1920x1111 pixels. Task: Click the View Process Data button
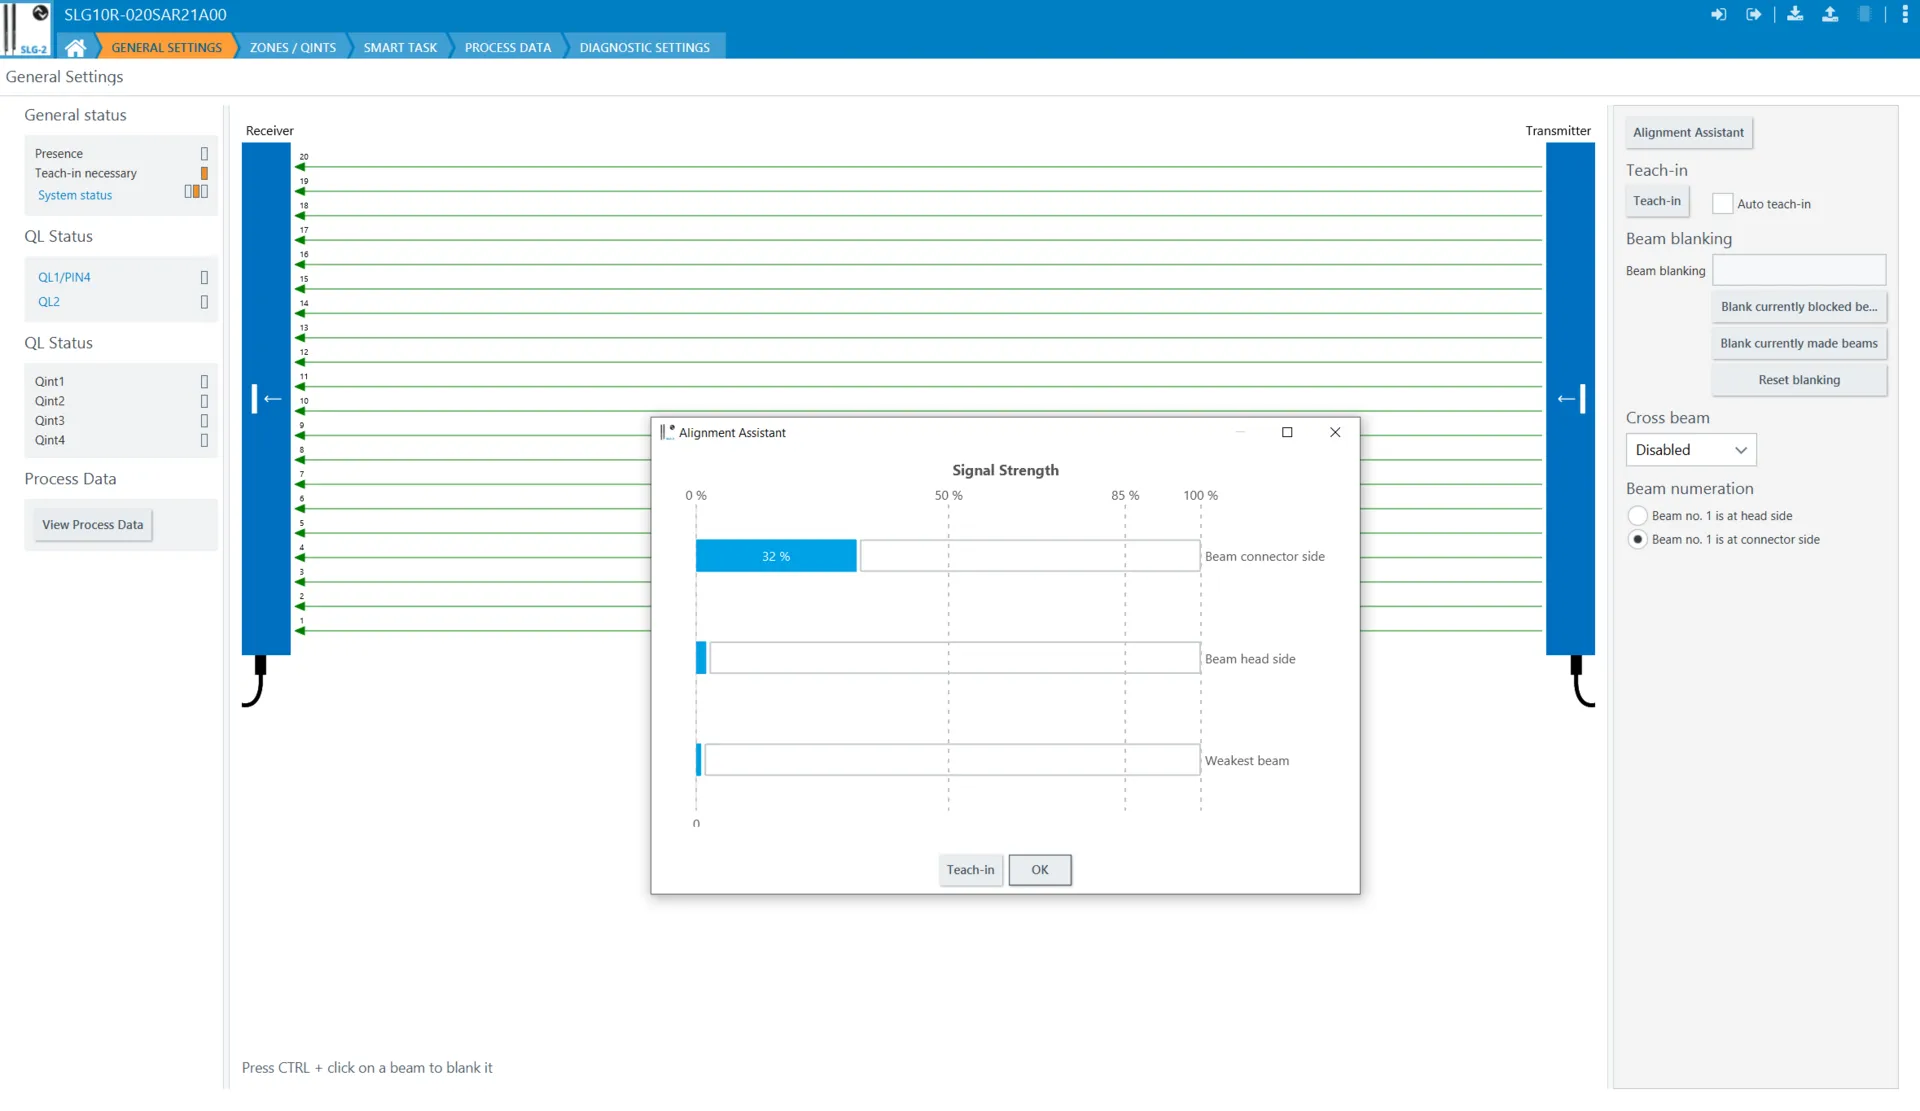pos(92,525)
